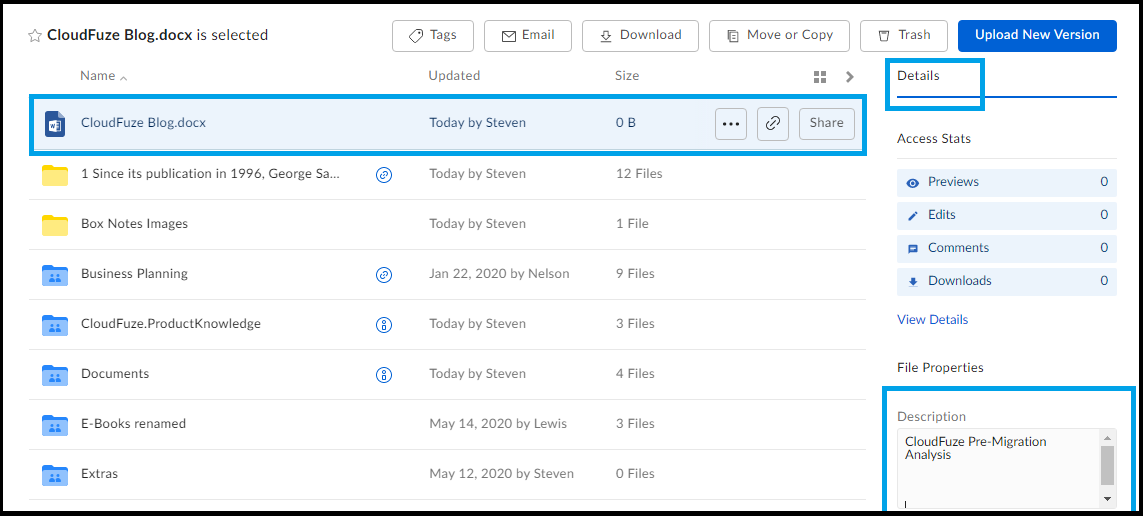
Task: Open more options for CloudFuze Blog.docx
Action: pos(730,123)
